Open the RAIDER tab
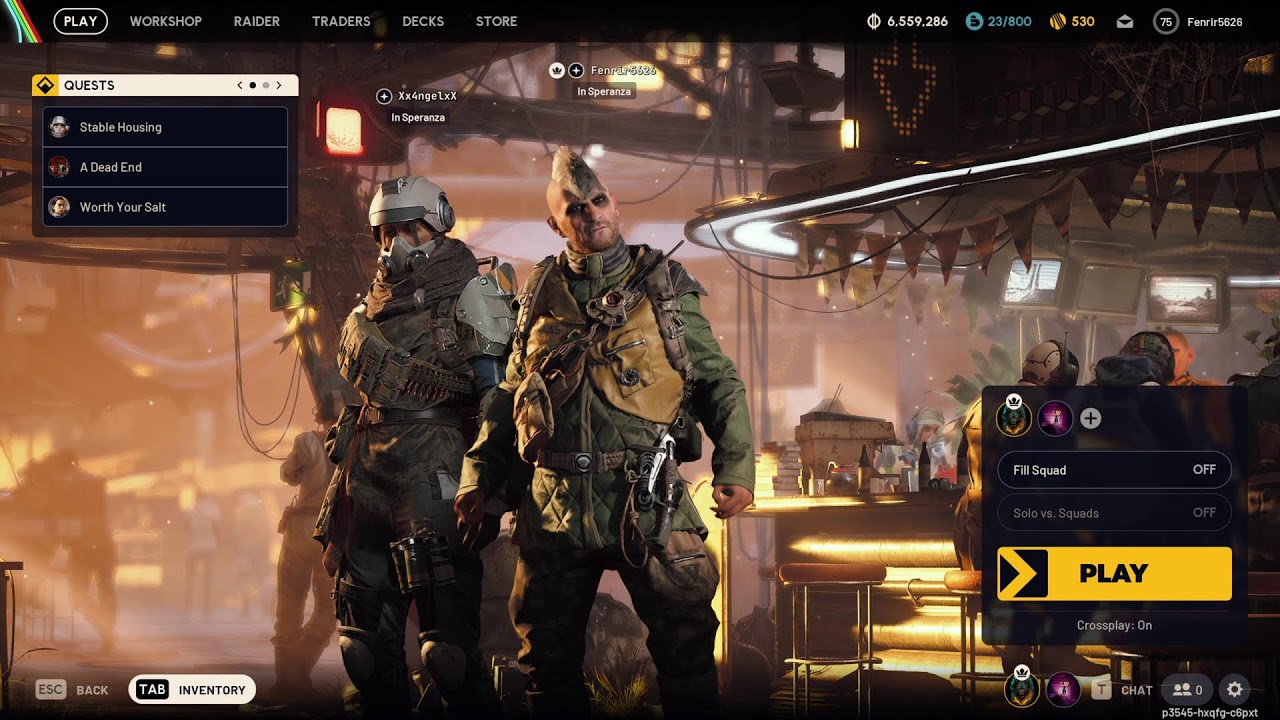The width and height of the screenshot is (1280, 720). pos(257,21)
